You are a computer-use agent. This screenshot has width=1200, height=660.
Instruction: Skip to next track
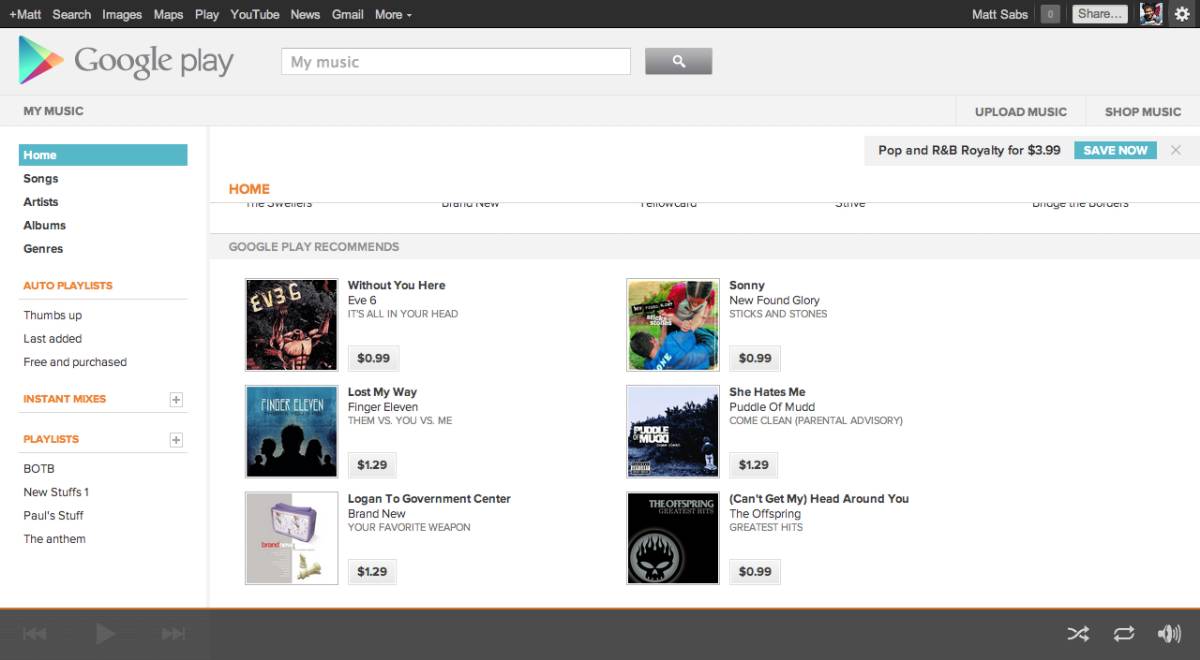[x=173, y=633]
